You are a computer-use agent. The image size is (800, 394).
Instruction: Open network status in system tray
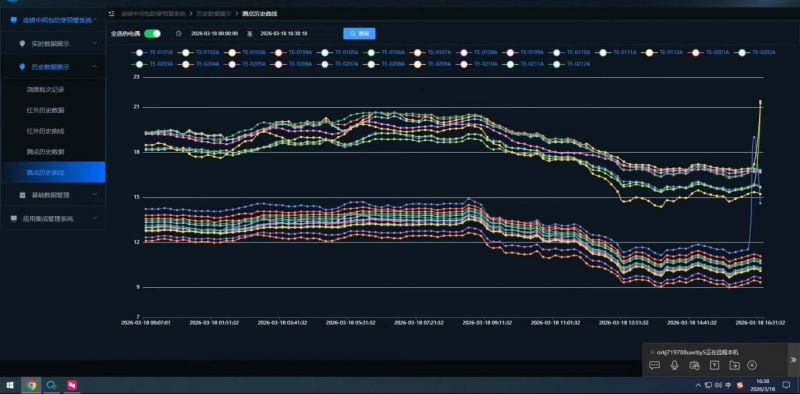pos(708,385)
